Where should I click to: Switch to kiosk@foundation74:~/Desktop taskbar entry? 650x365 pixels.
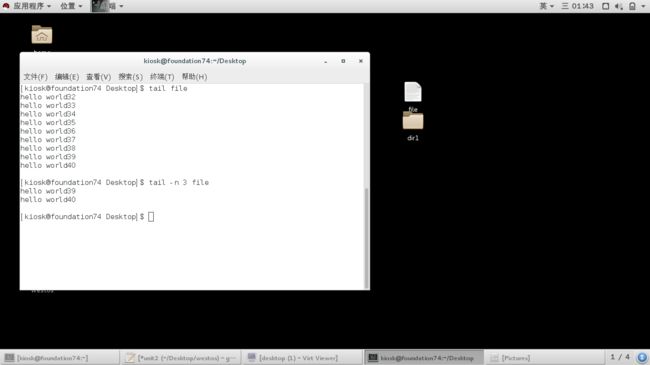423,358
